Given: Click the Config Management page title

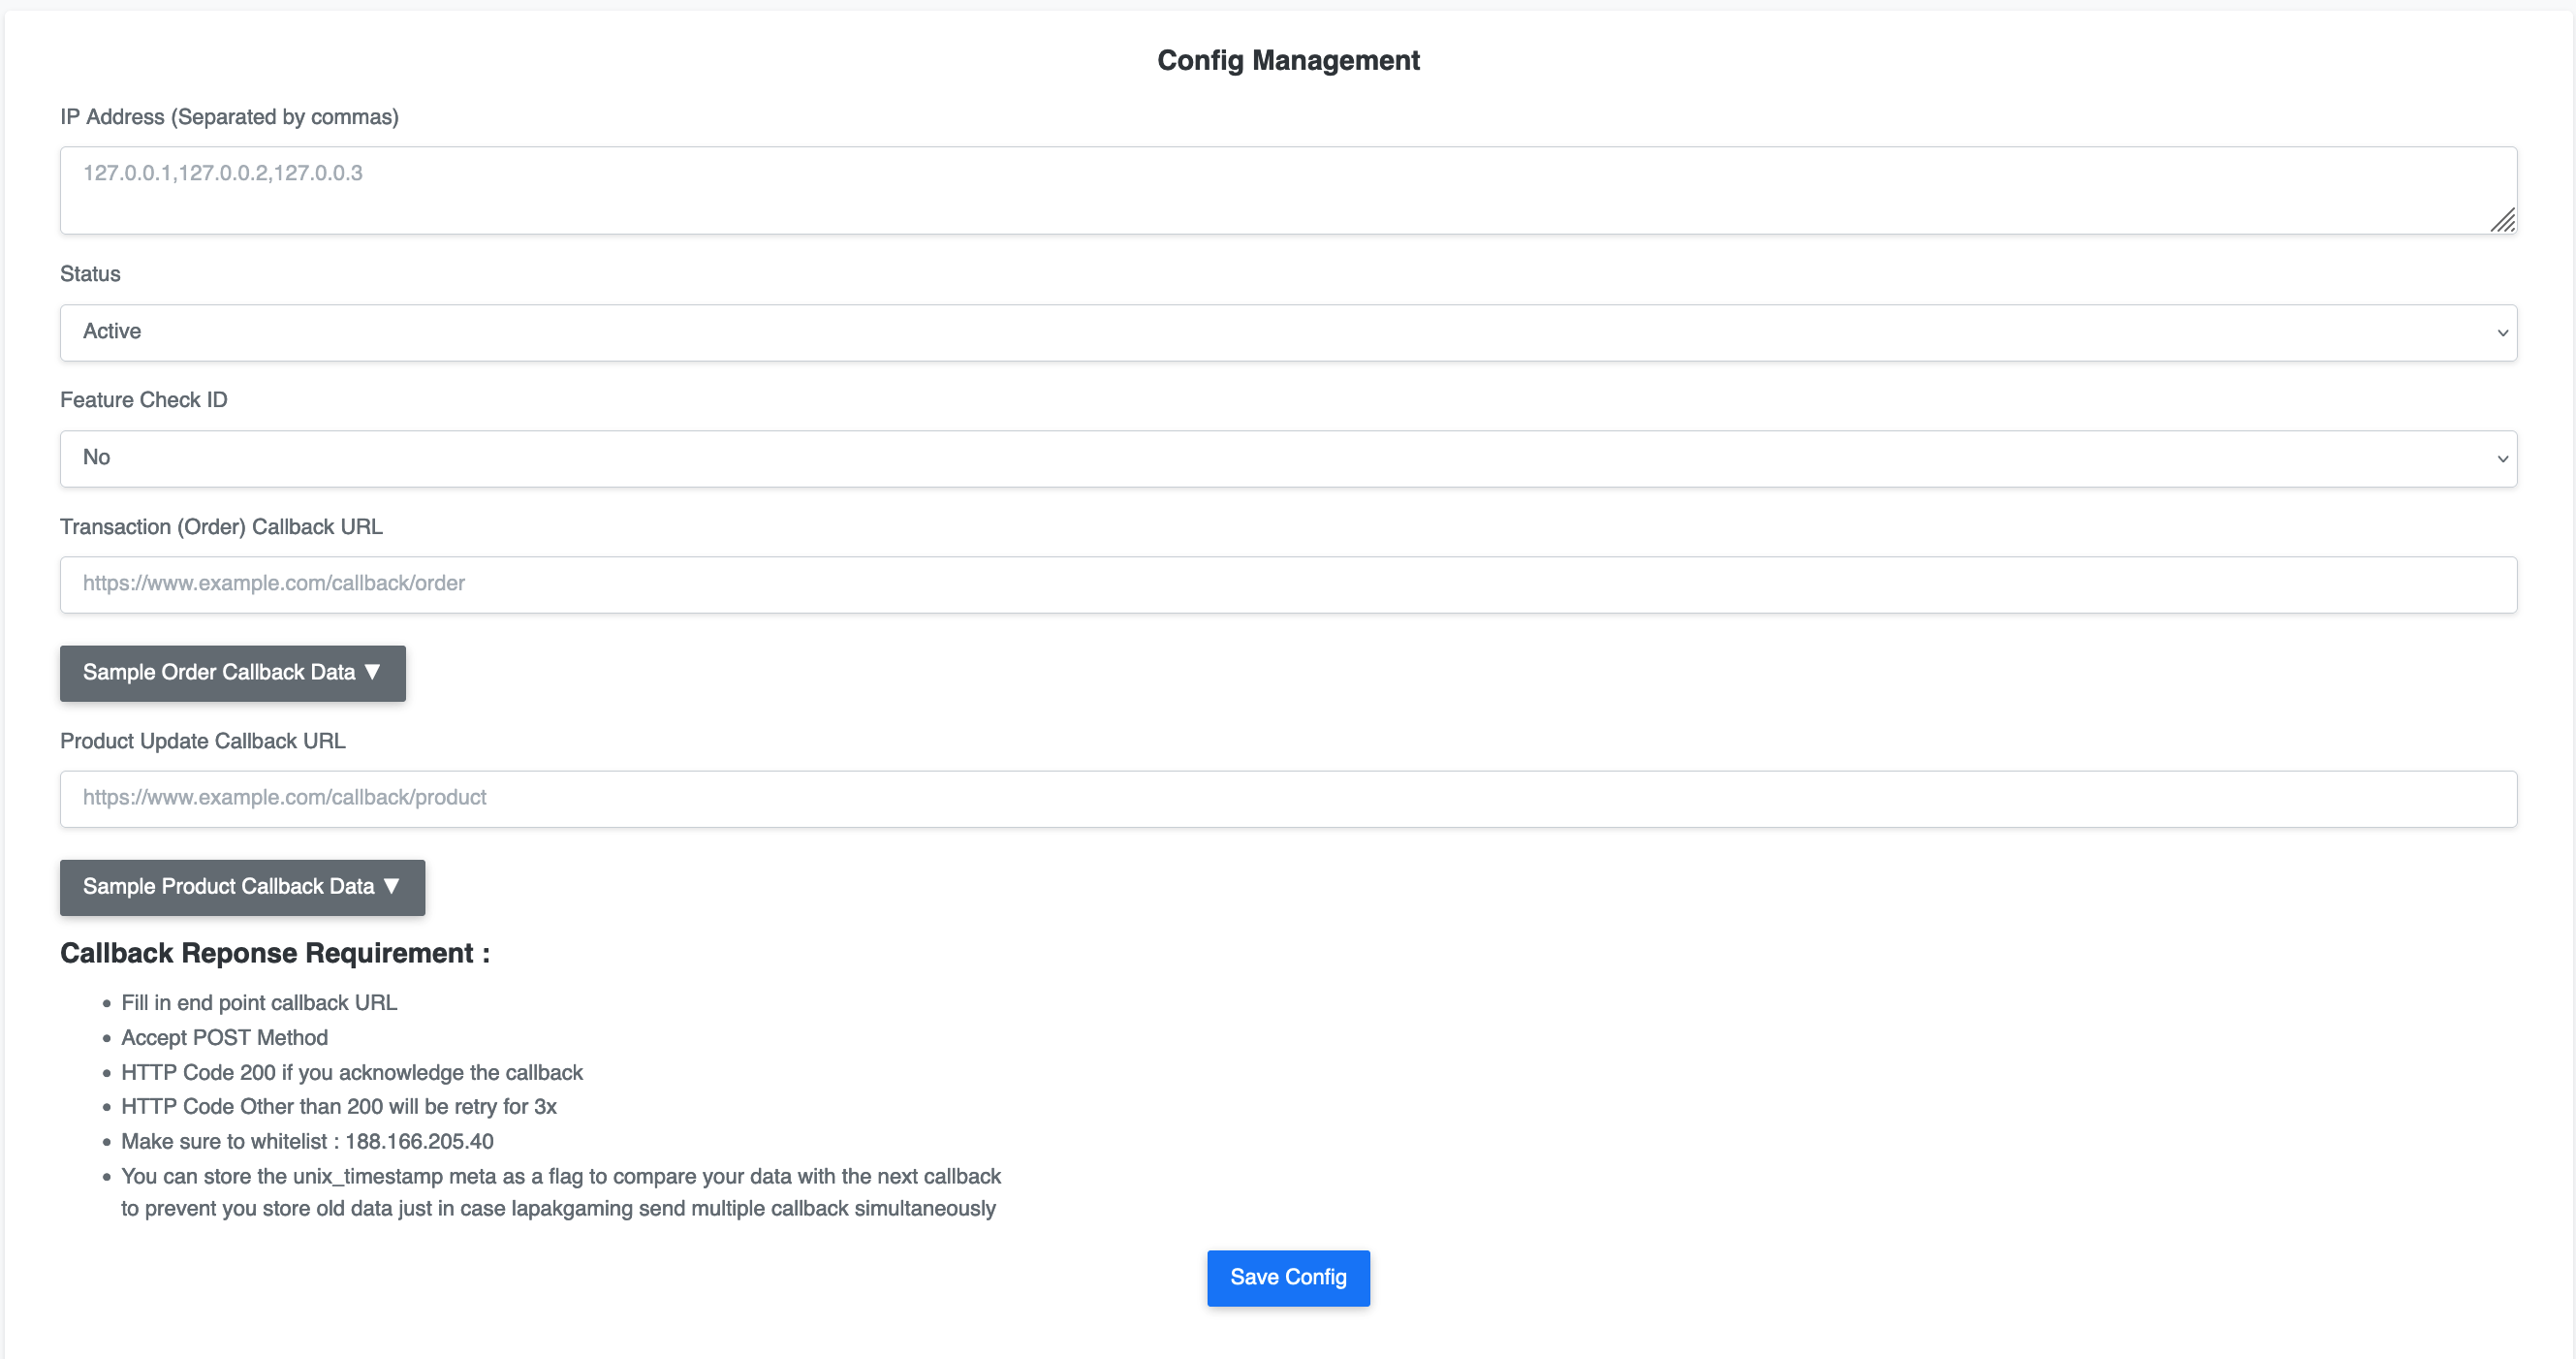Looking at the screenshot, I should tap(1288, 60).
